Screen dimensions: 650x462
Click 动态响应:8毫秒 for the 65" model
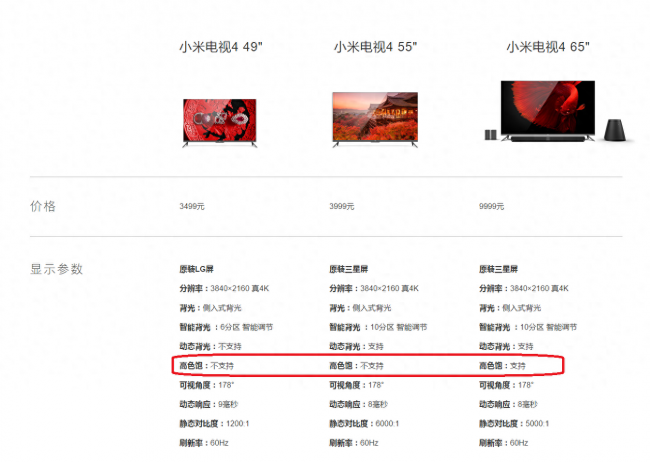[x=508, y=404]
